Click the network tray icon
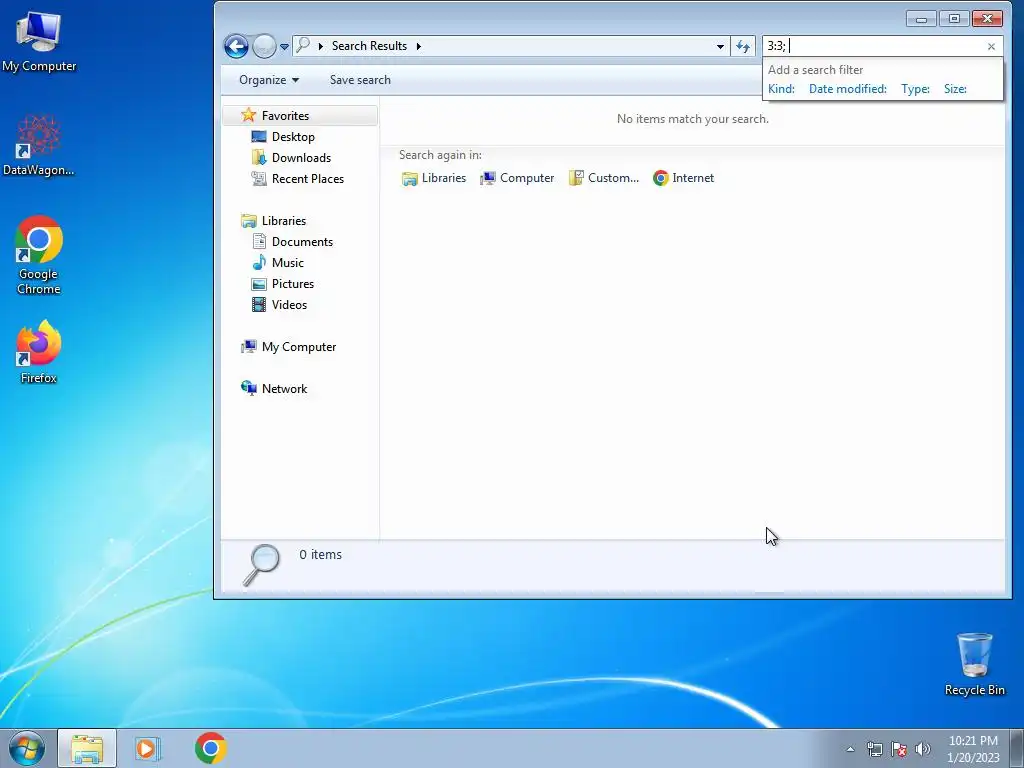This screenshot has height=768, width=1024. click(x=874, y=749)
